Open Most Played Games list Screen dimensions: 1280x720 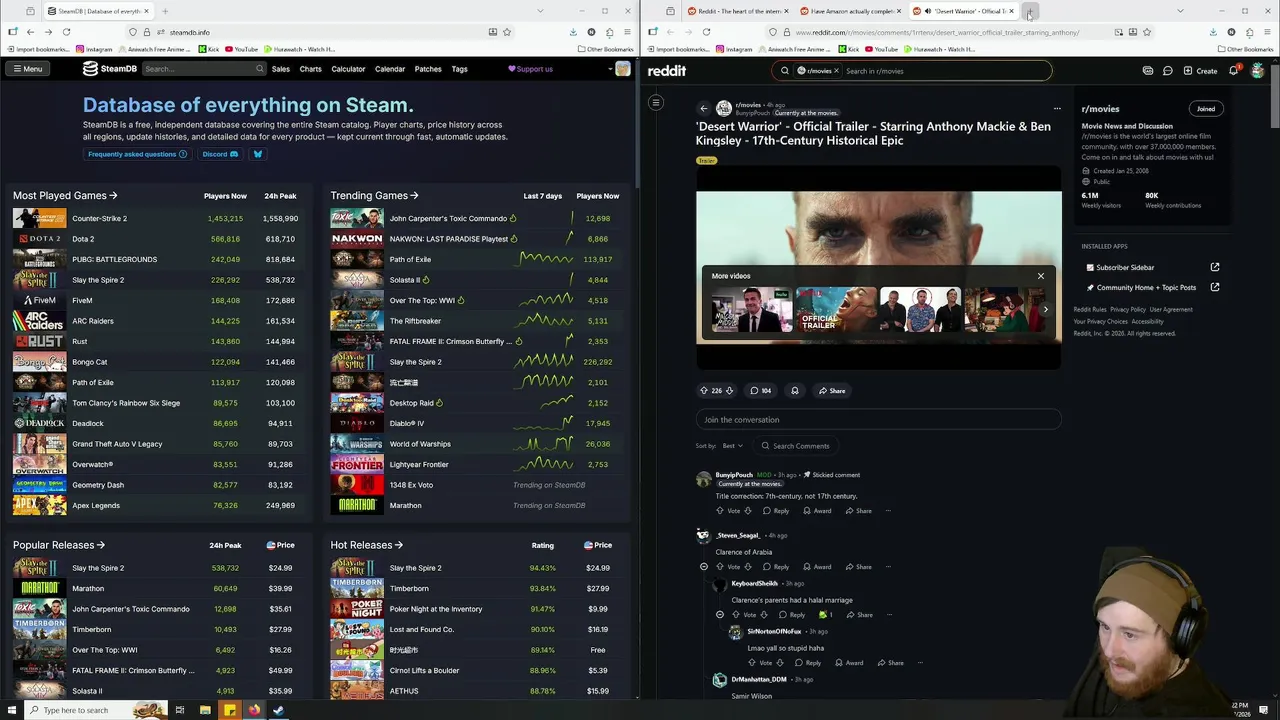(x=65, y=196)
